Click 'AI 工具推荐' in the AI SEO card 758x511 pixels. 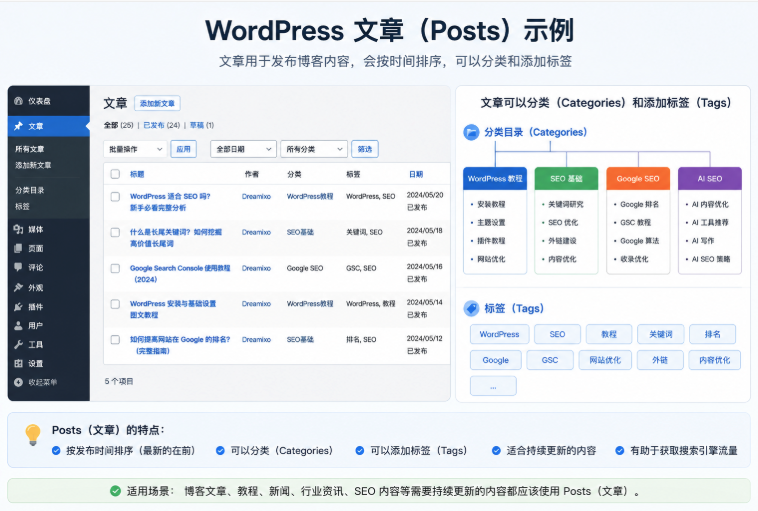pyautogui.click(x=710, y=222)
